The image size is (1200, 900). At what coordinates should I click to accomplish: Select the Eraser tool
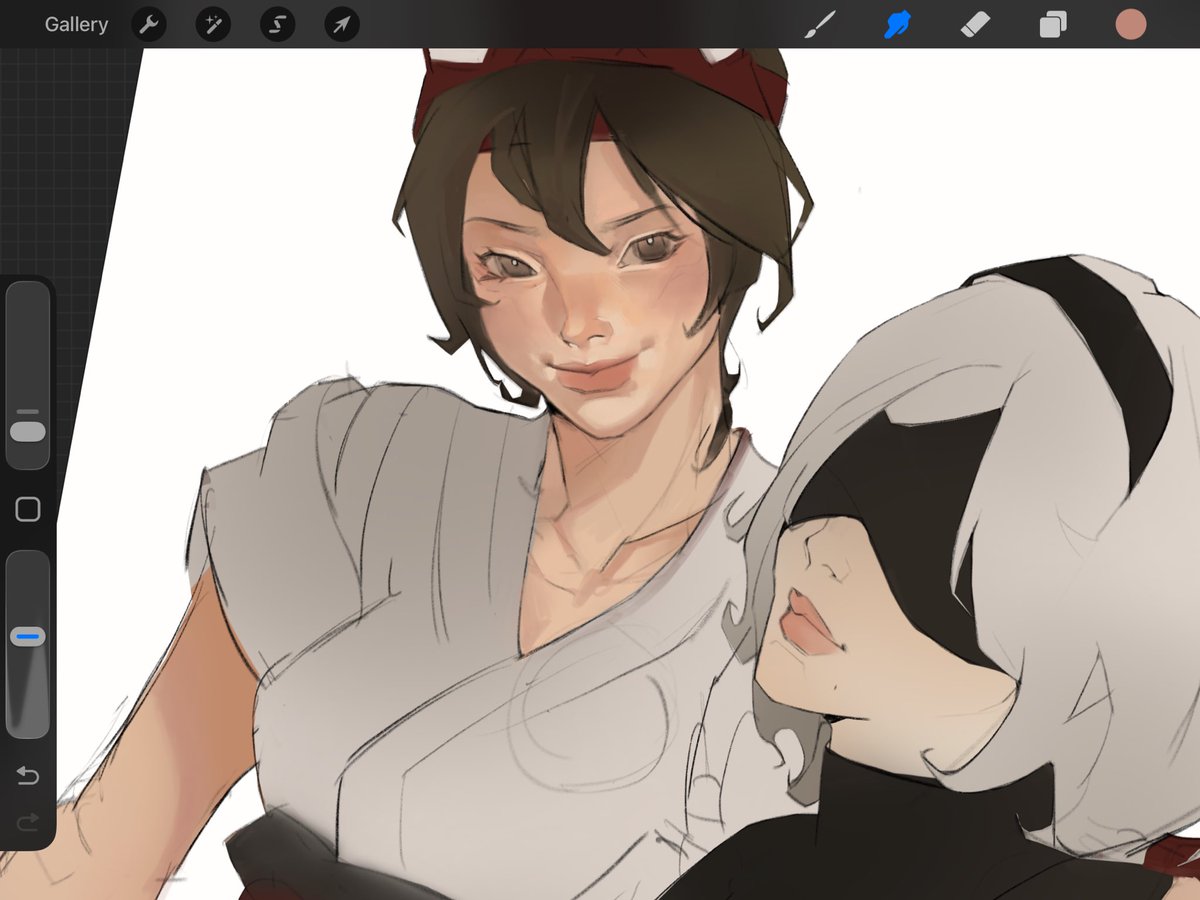pos(975,24)
